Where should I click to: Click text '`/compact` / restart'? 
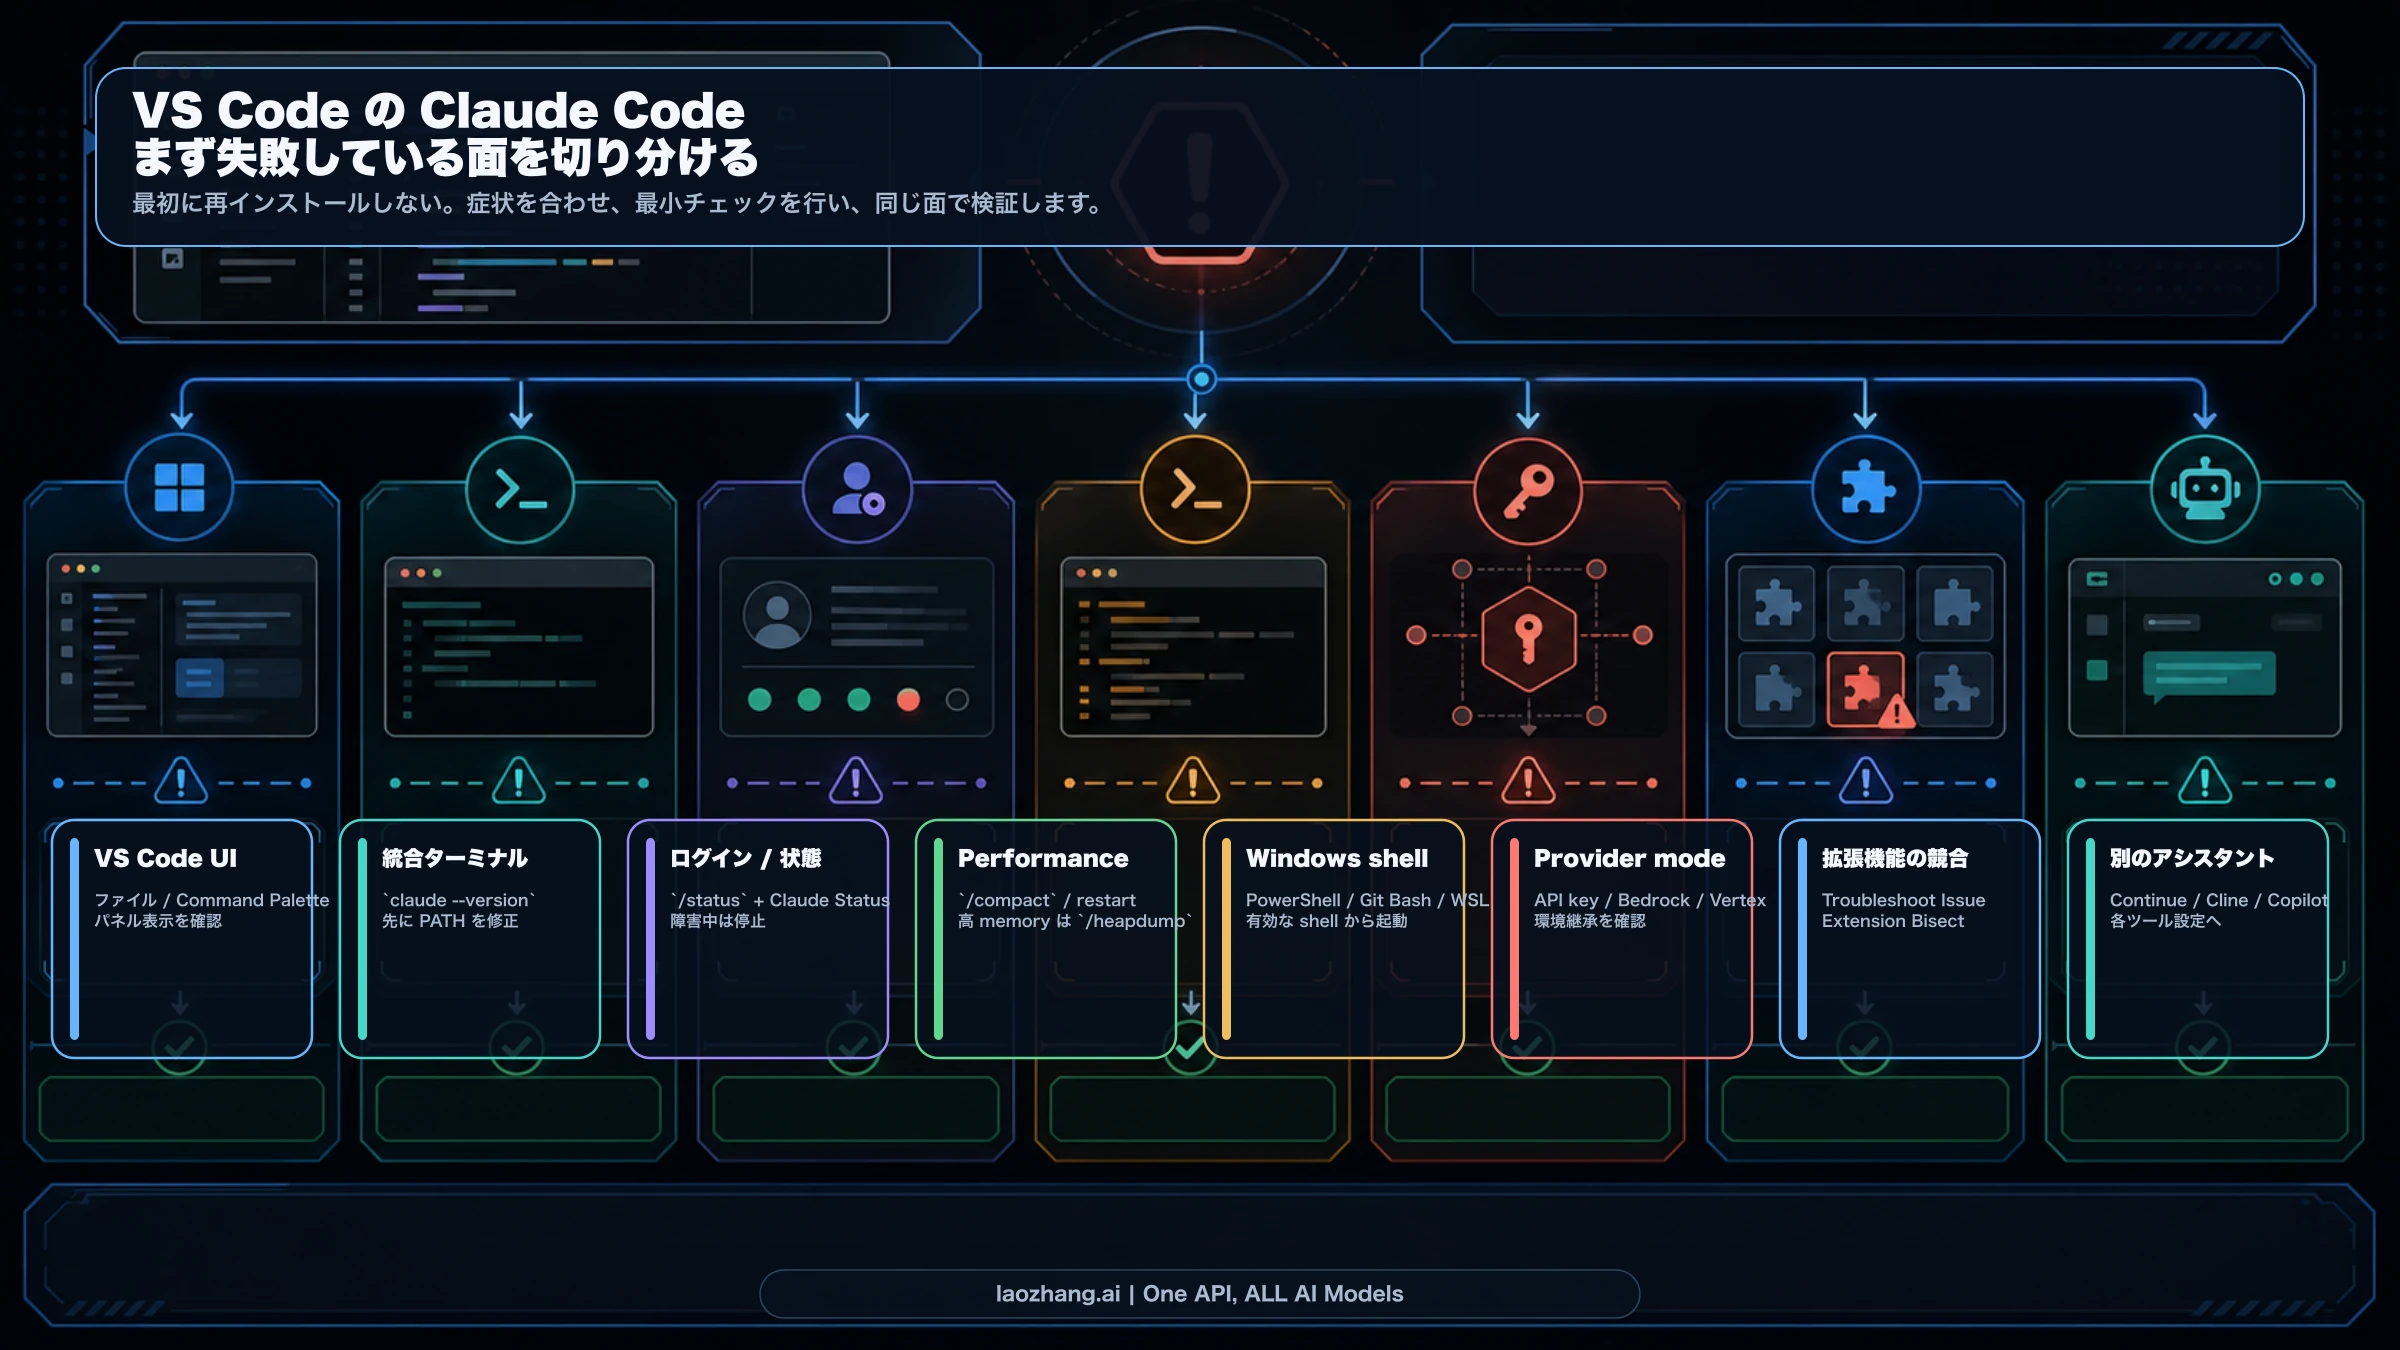(1047, 900)
